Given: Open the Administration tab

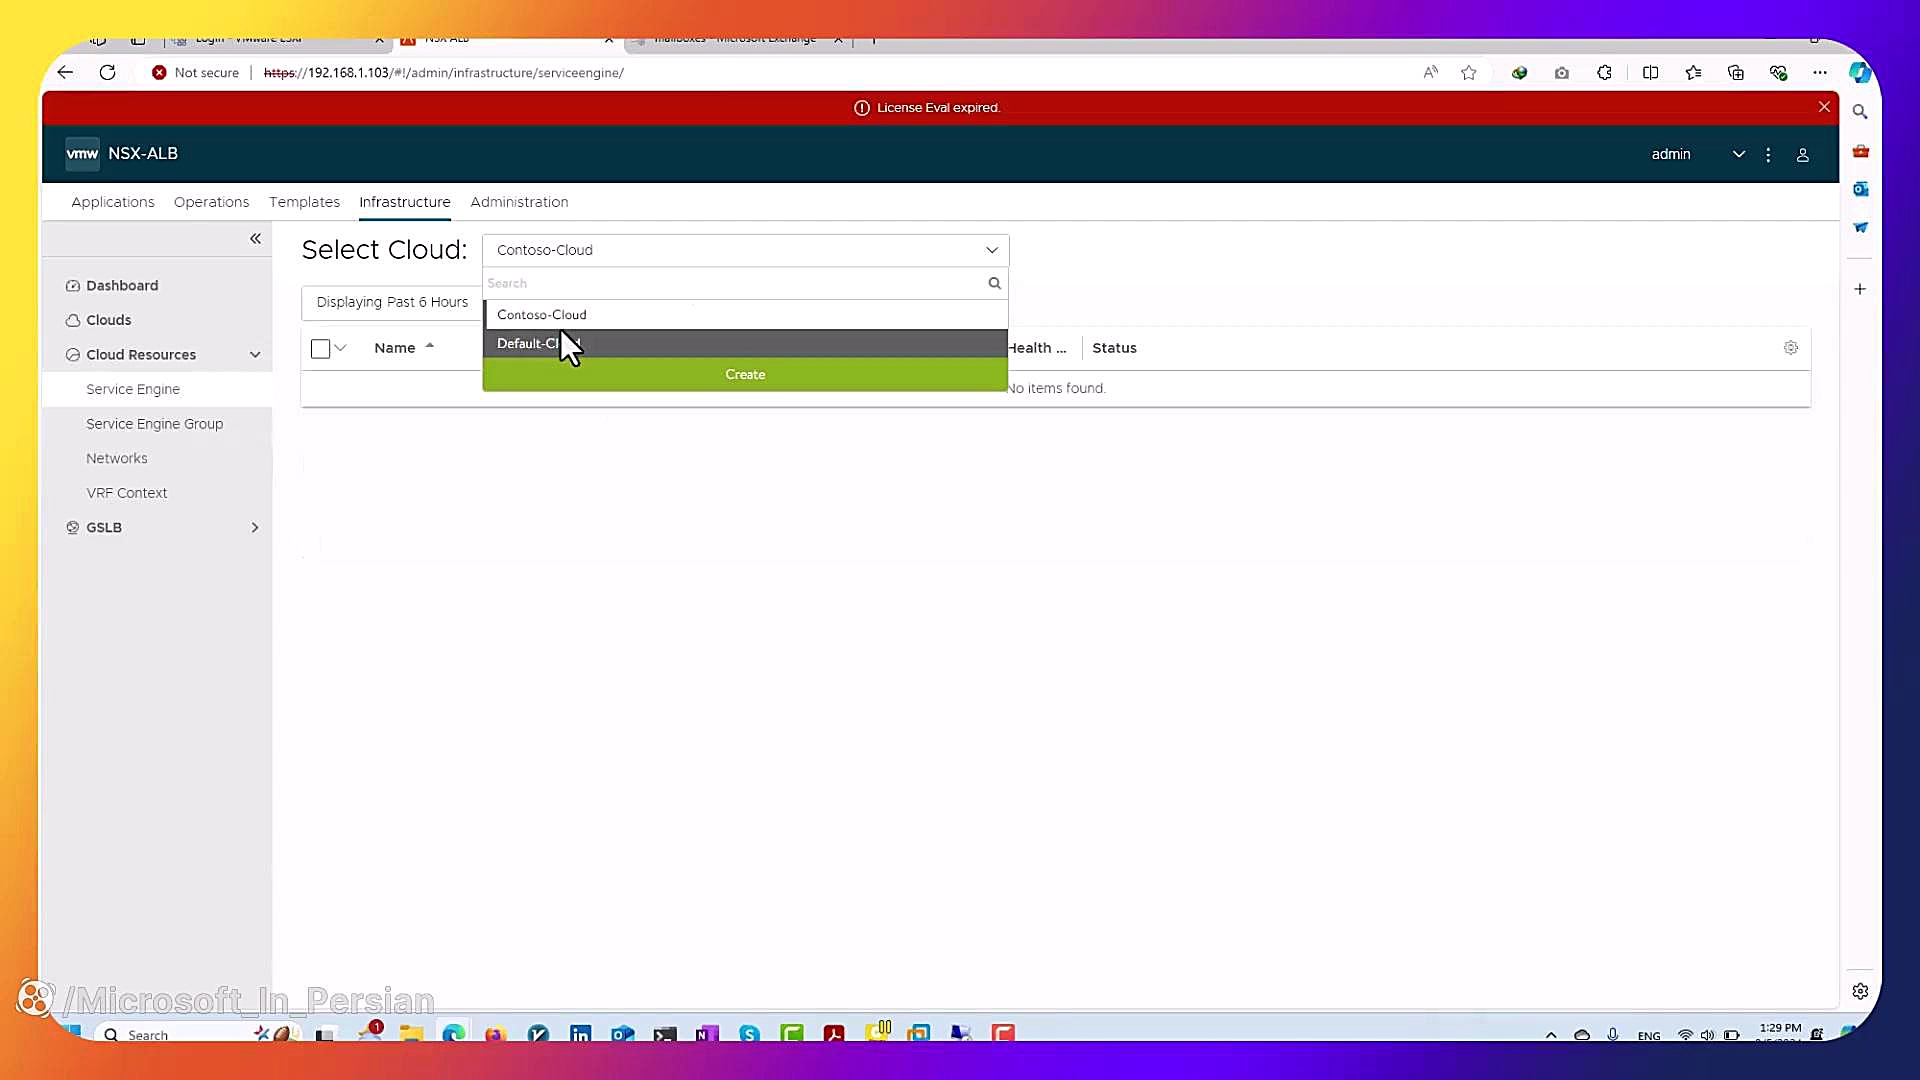Looking at the screenshot, I should [519, 202].
